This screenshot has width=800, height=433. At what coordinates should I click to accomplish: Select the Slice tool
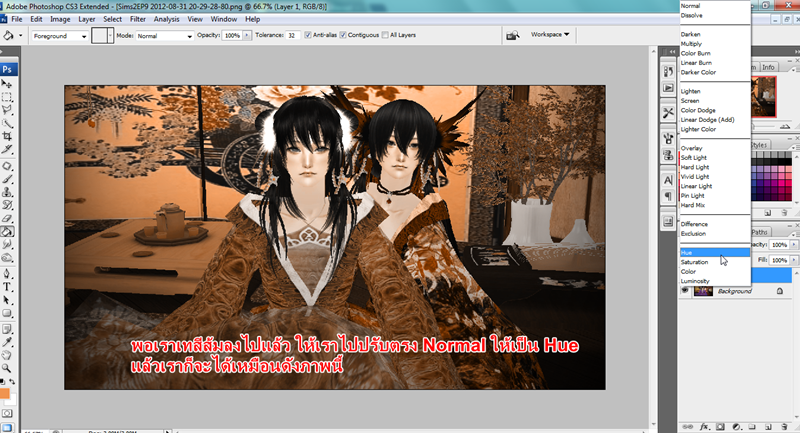point(7,149)
